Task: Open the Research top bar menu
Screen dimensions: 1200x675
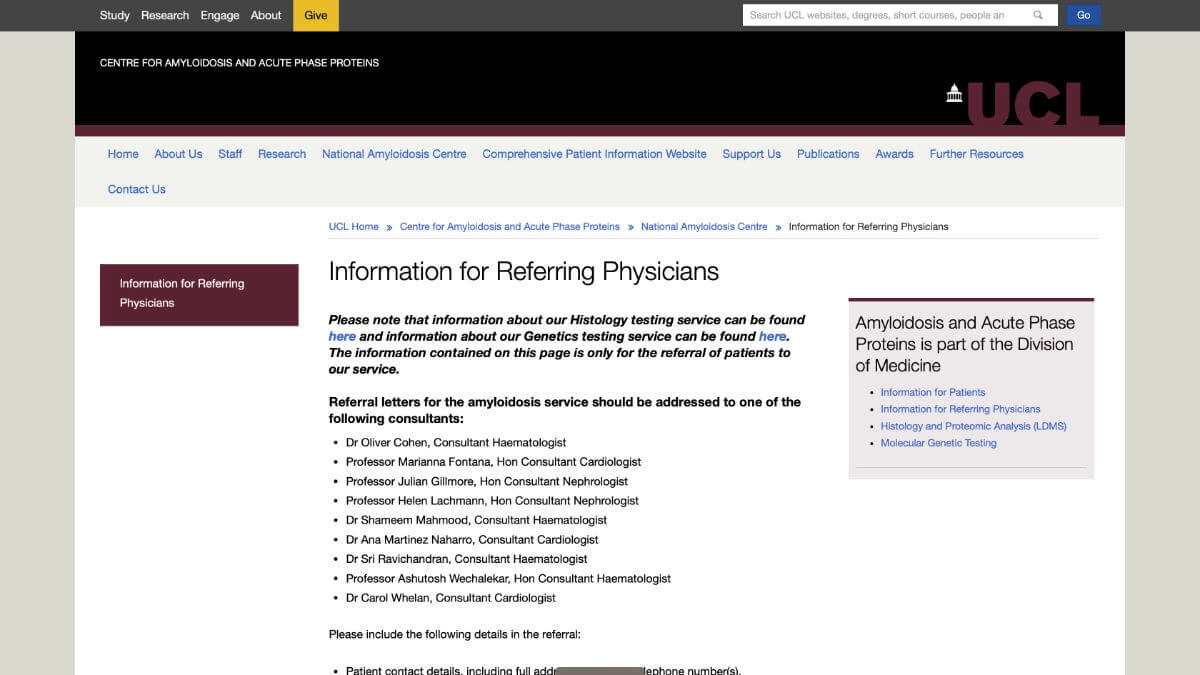Action: [165, 15]
